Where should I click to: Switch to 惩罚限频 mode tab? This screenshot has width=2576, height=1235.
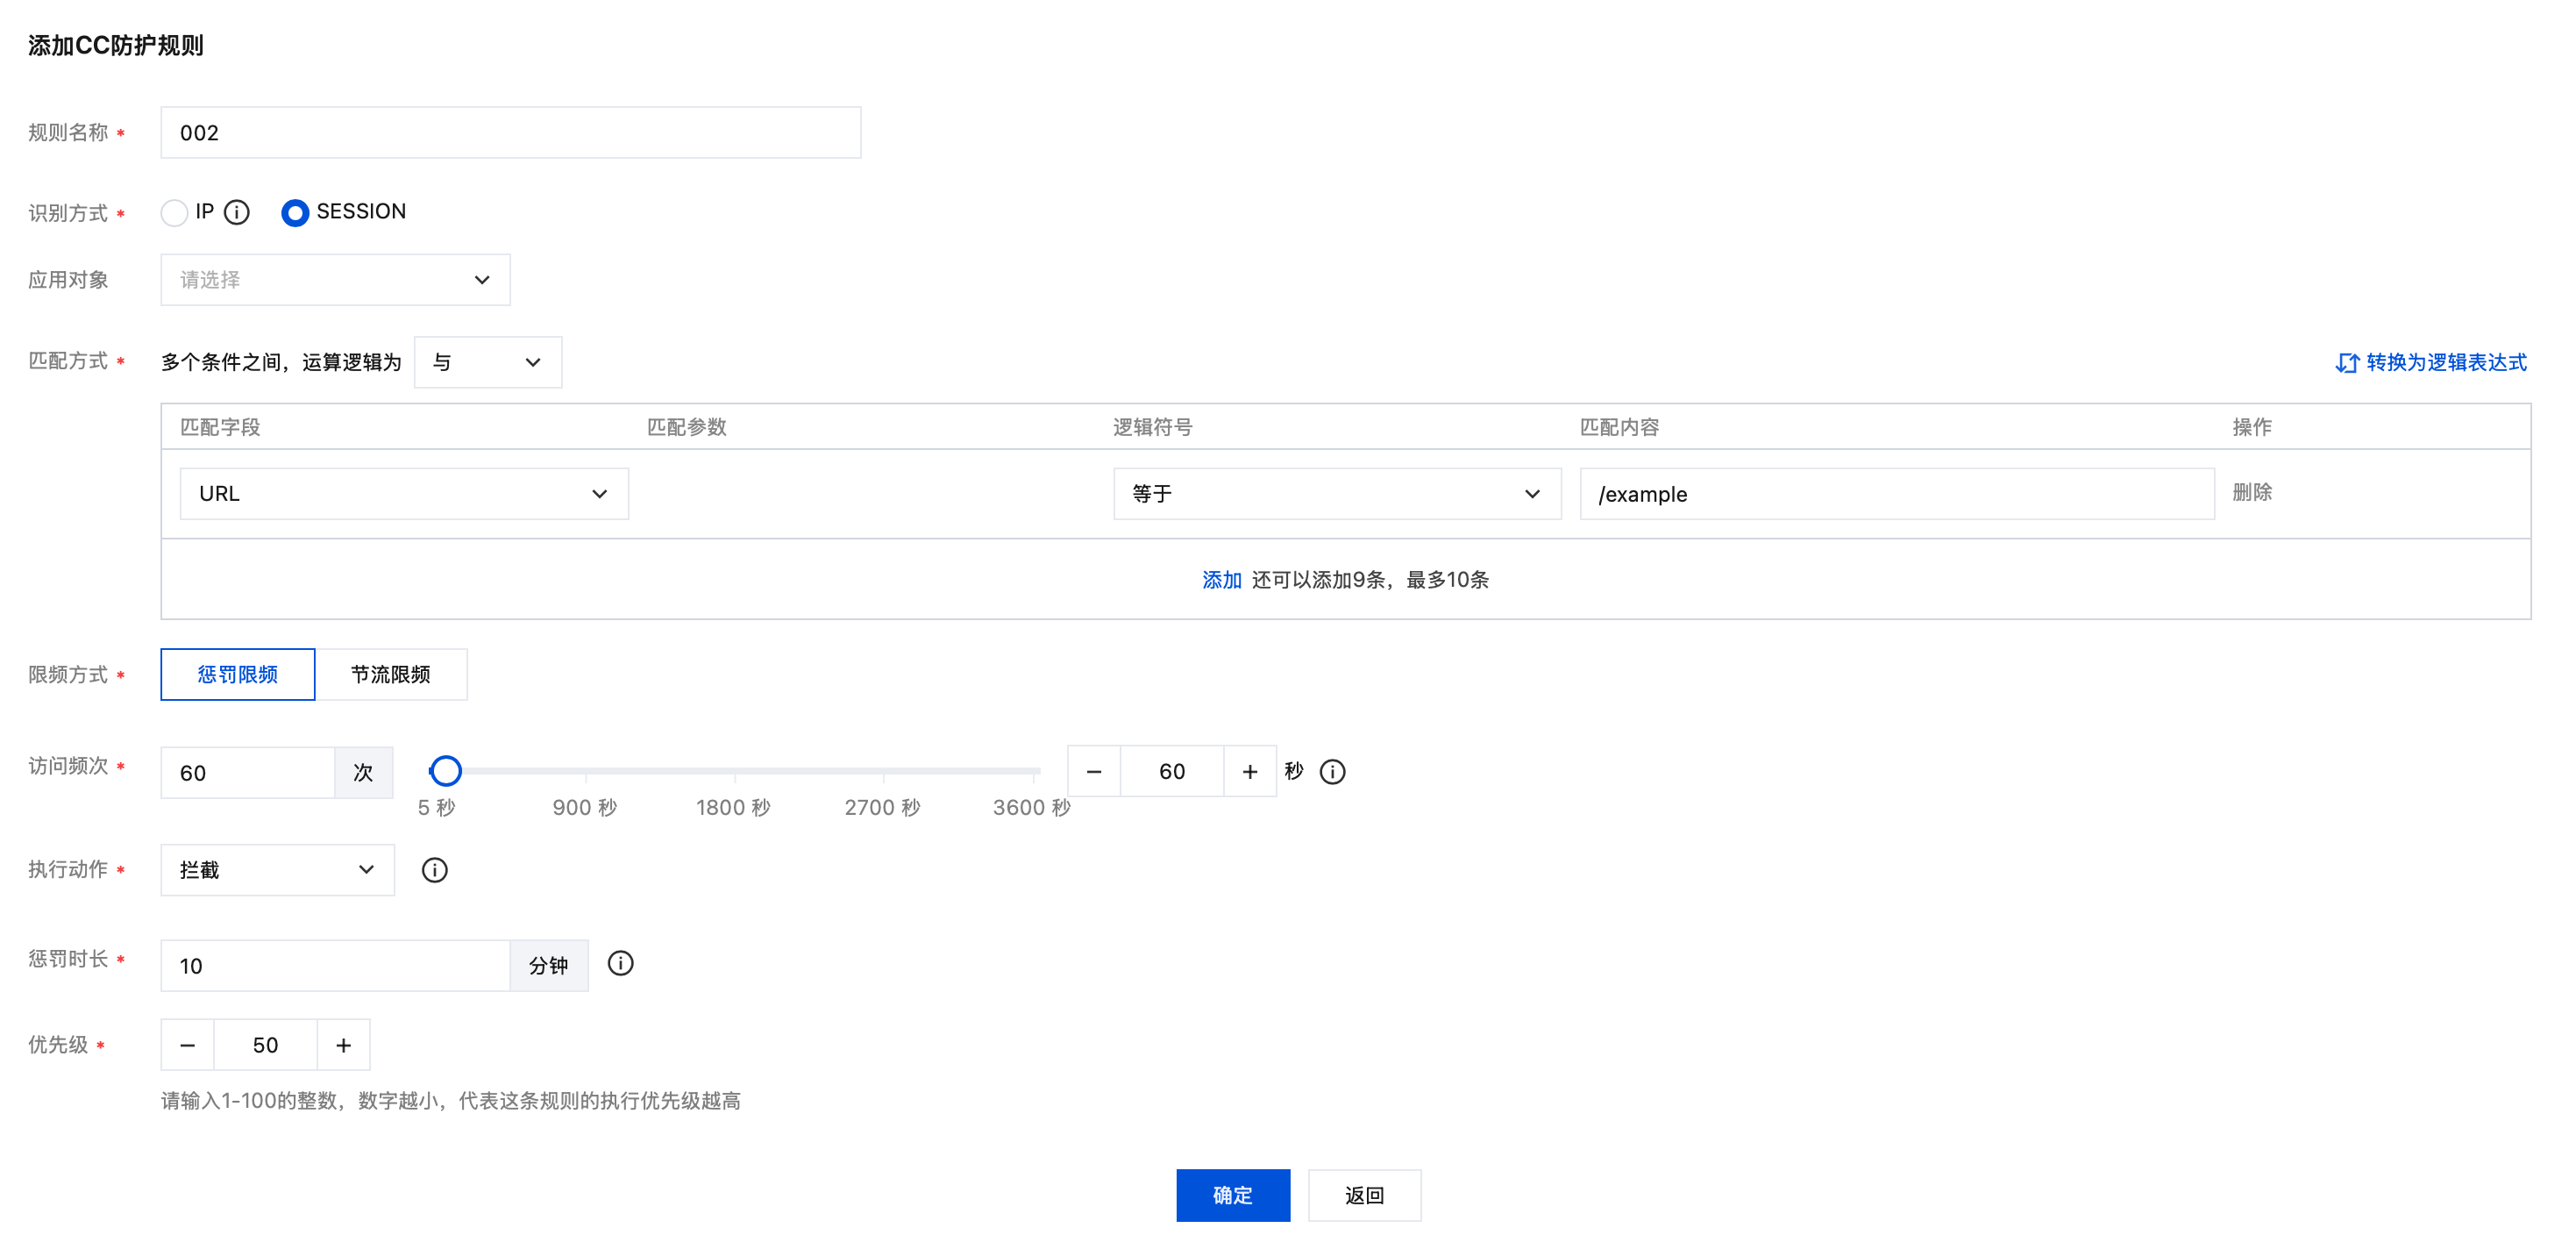point(238,674)
